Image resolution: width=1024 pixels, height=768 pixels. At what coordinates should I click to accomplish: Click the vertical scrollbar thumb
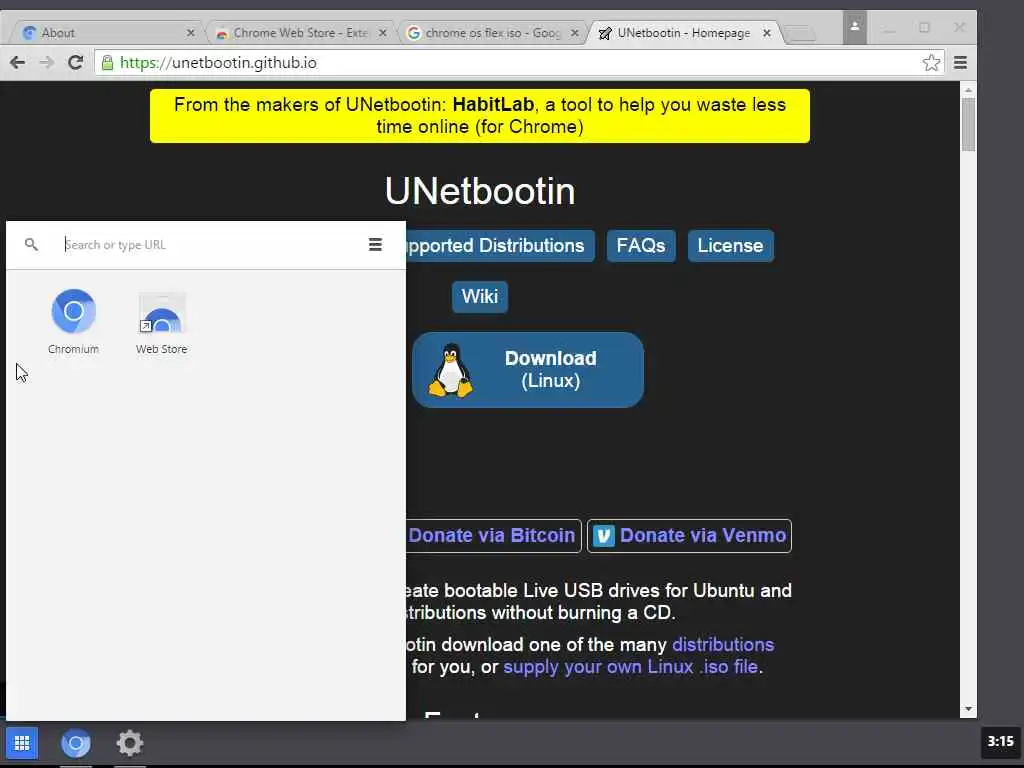(968, 124)
